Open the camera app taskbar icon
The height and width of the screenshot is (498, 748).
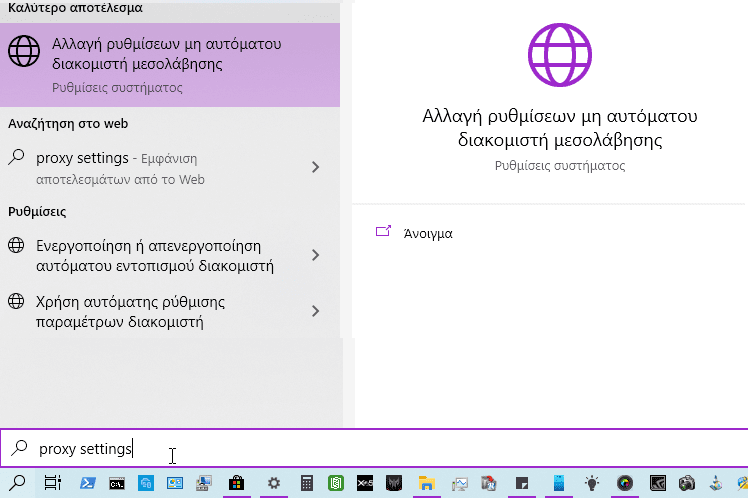[x=686, y=483]
